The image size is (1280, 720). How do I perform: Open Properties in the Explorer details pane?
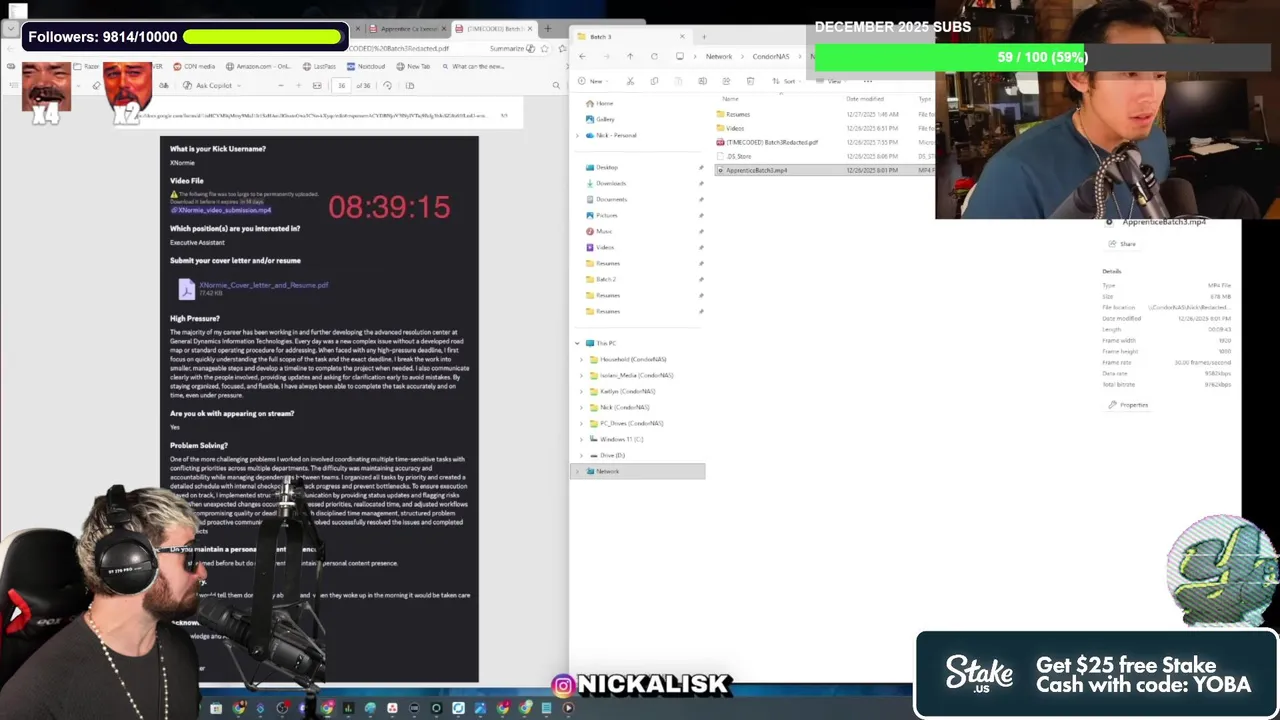pyautogui.click(x=1128, y=405)
